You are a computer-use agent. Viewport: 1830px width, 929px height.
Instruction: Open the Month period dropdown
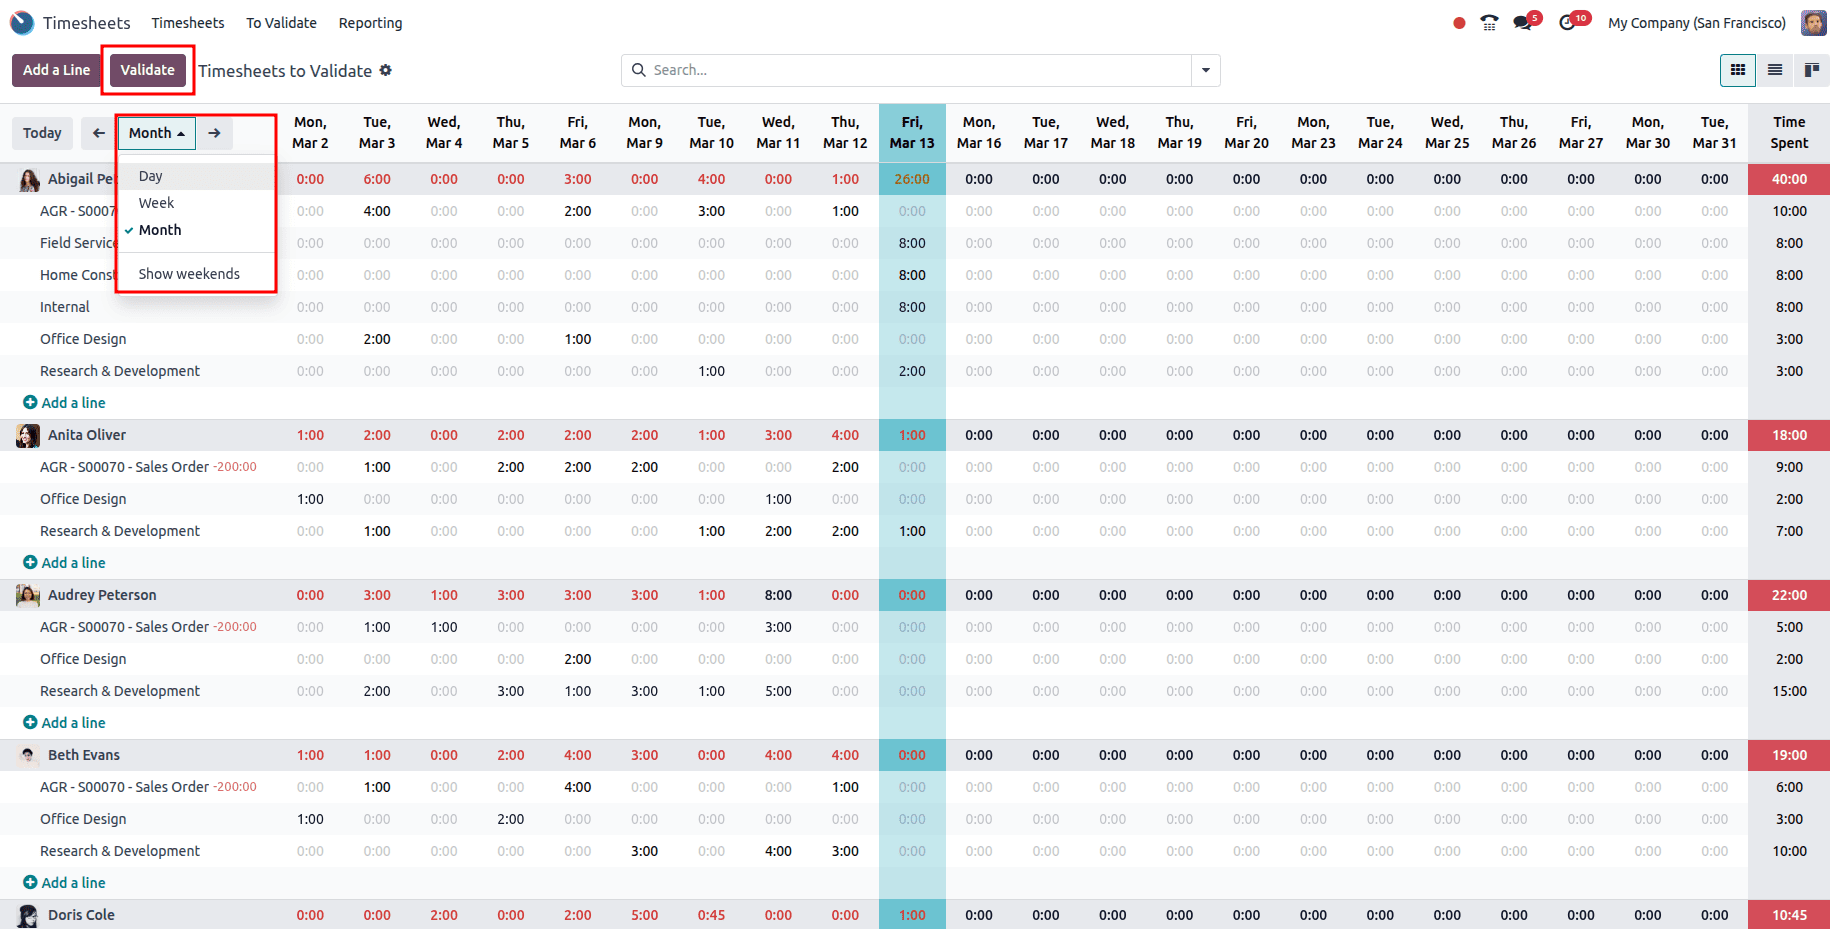tap(156, 132)
